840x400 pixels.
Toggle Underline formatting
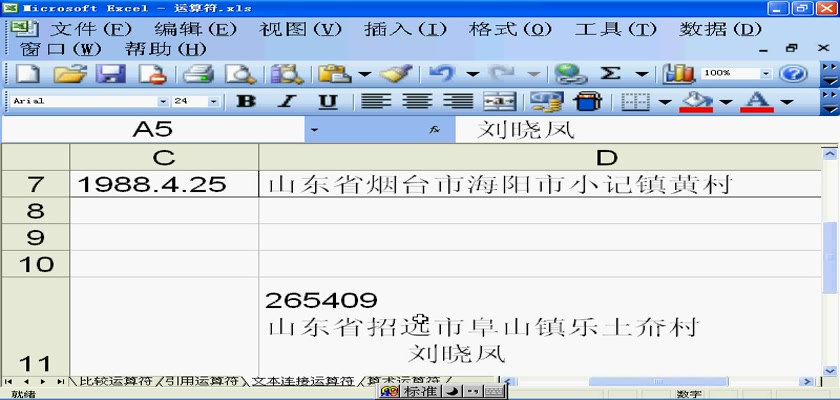[327, 101]
